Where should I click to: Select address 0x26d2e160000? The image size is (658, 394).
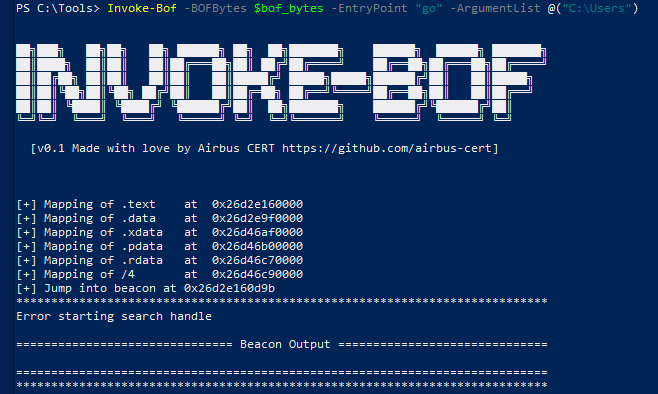pos(257,204)
